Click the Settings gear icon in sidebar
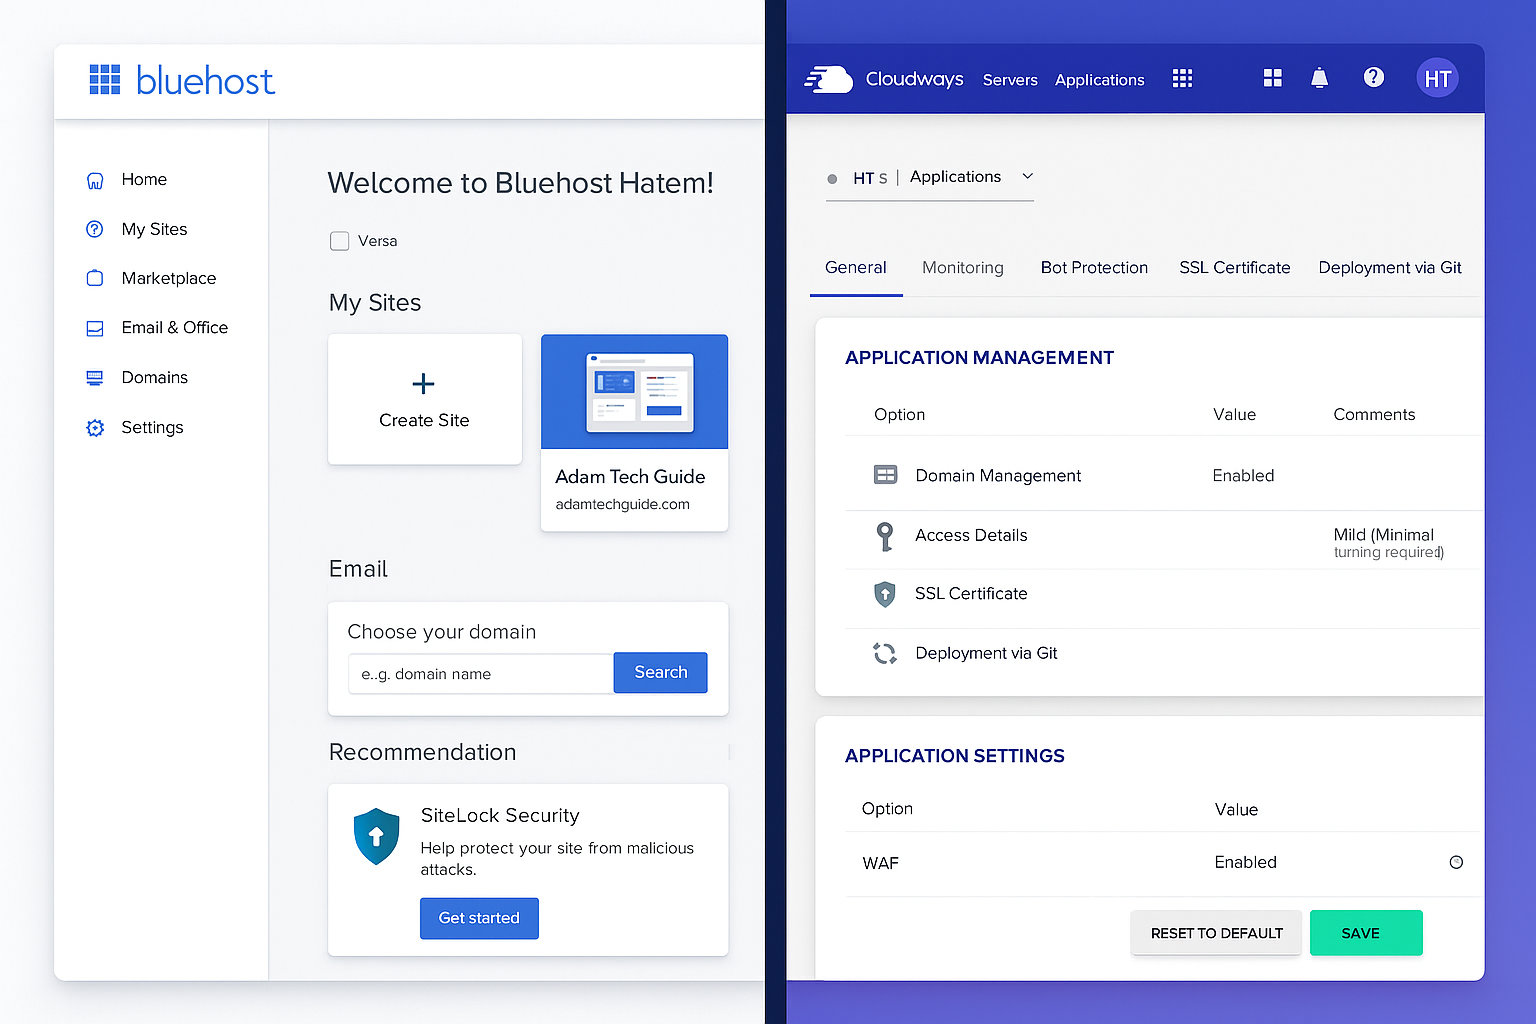 point(95,428)
